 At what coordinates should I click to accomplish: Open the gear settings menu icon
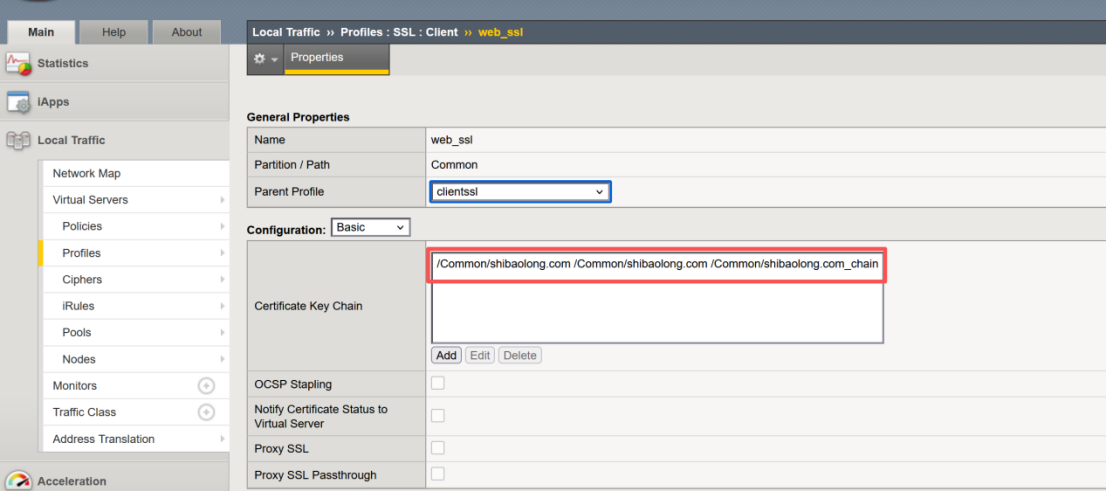click(265, 59)
